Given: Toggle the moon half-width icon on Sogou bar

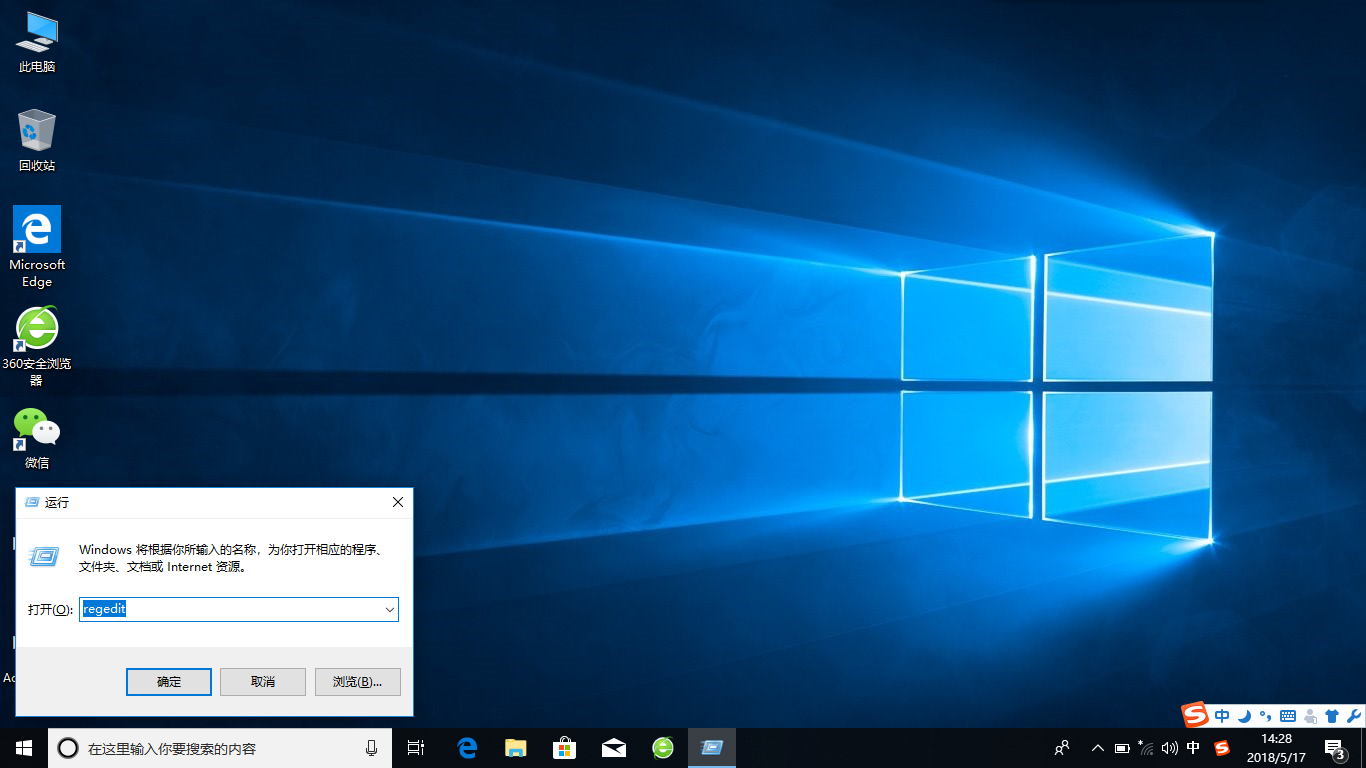Looking at the screenshot, I should click(1244, 716).
